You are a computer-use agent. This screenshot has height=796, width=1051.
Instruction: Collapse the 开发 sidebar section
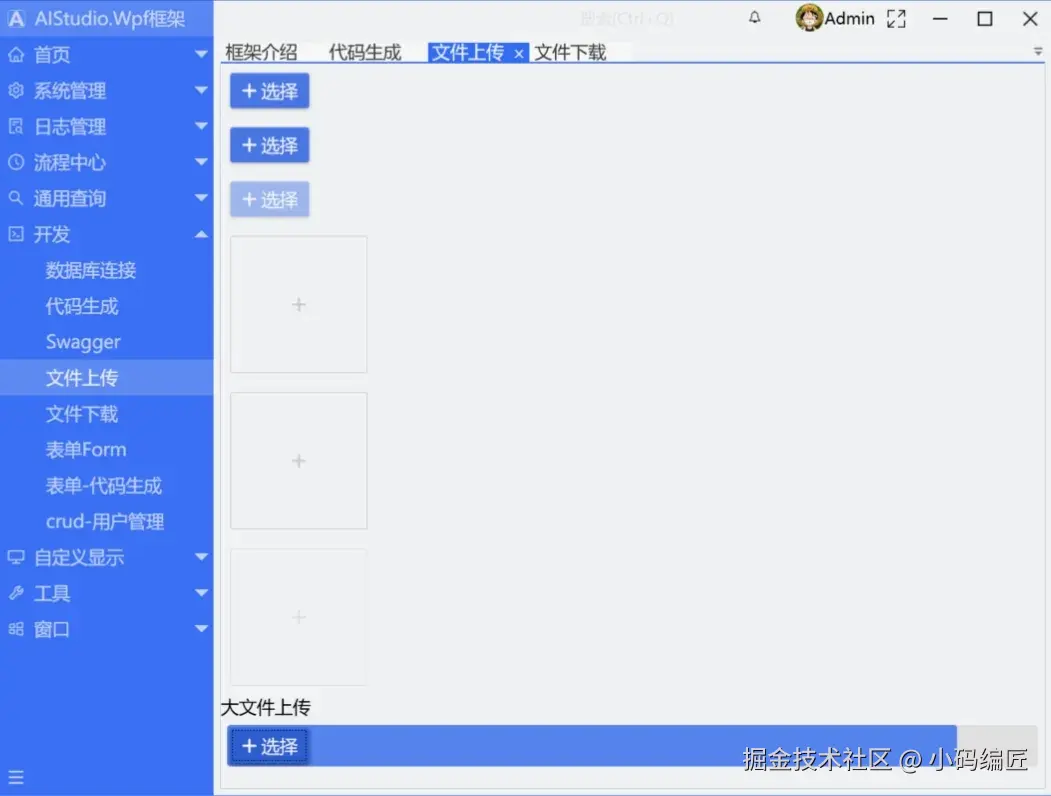coord(201,234)
